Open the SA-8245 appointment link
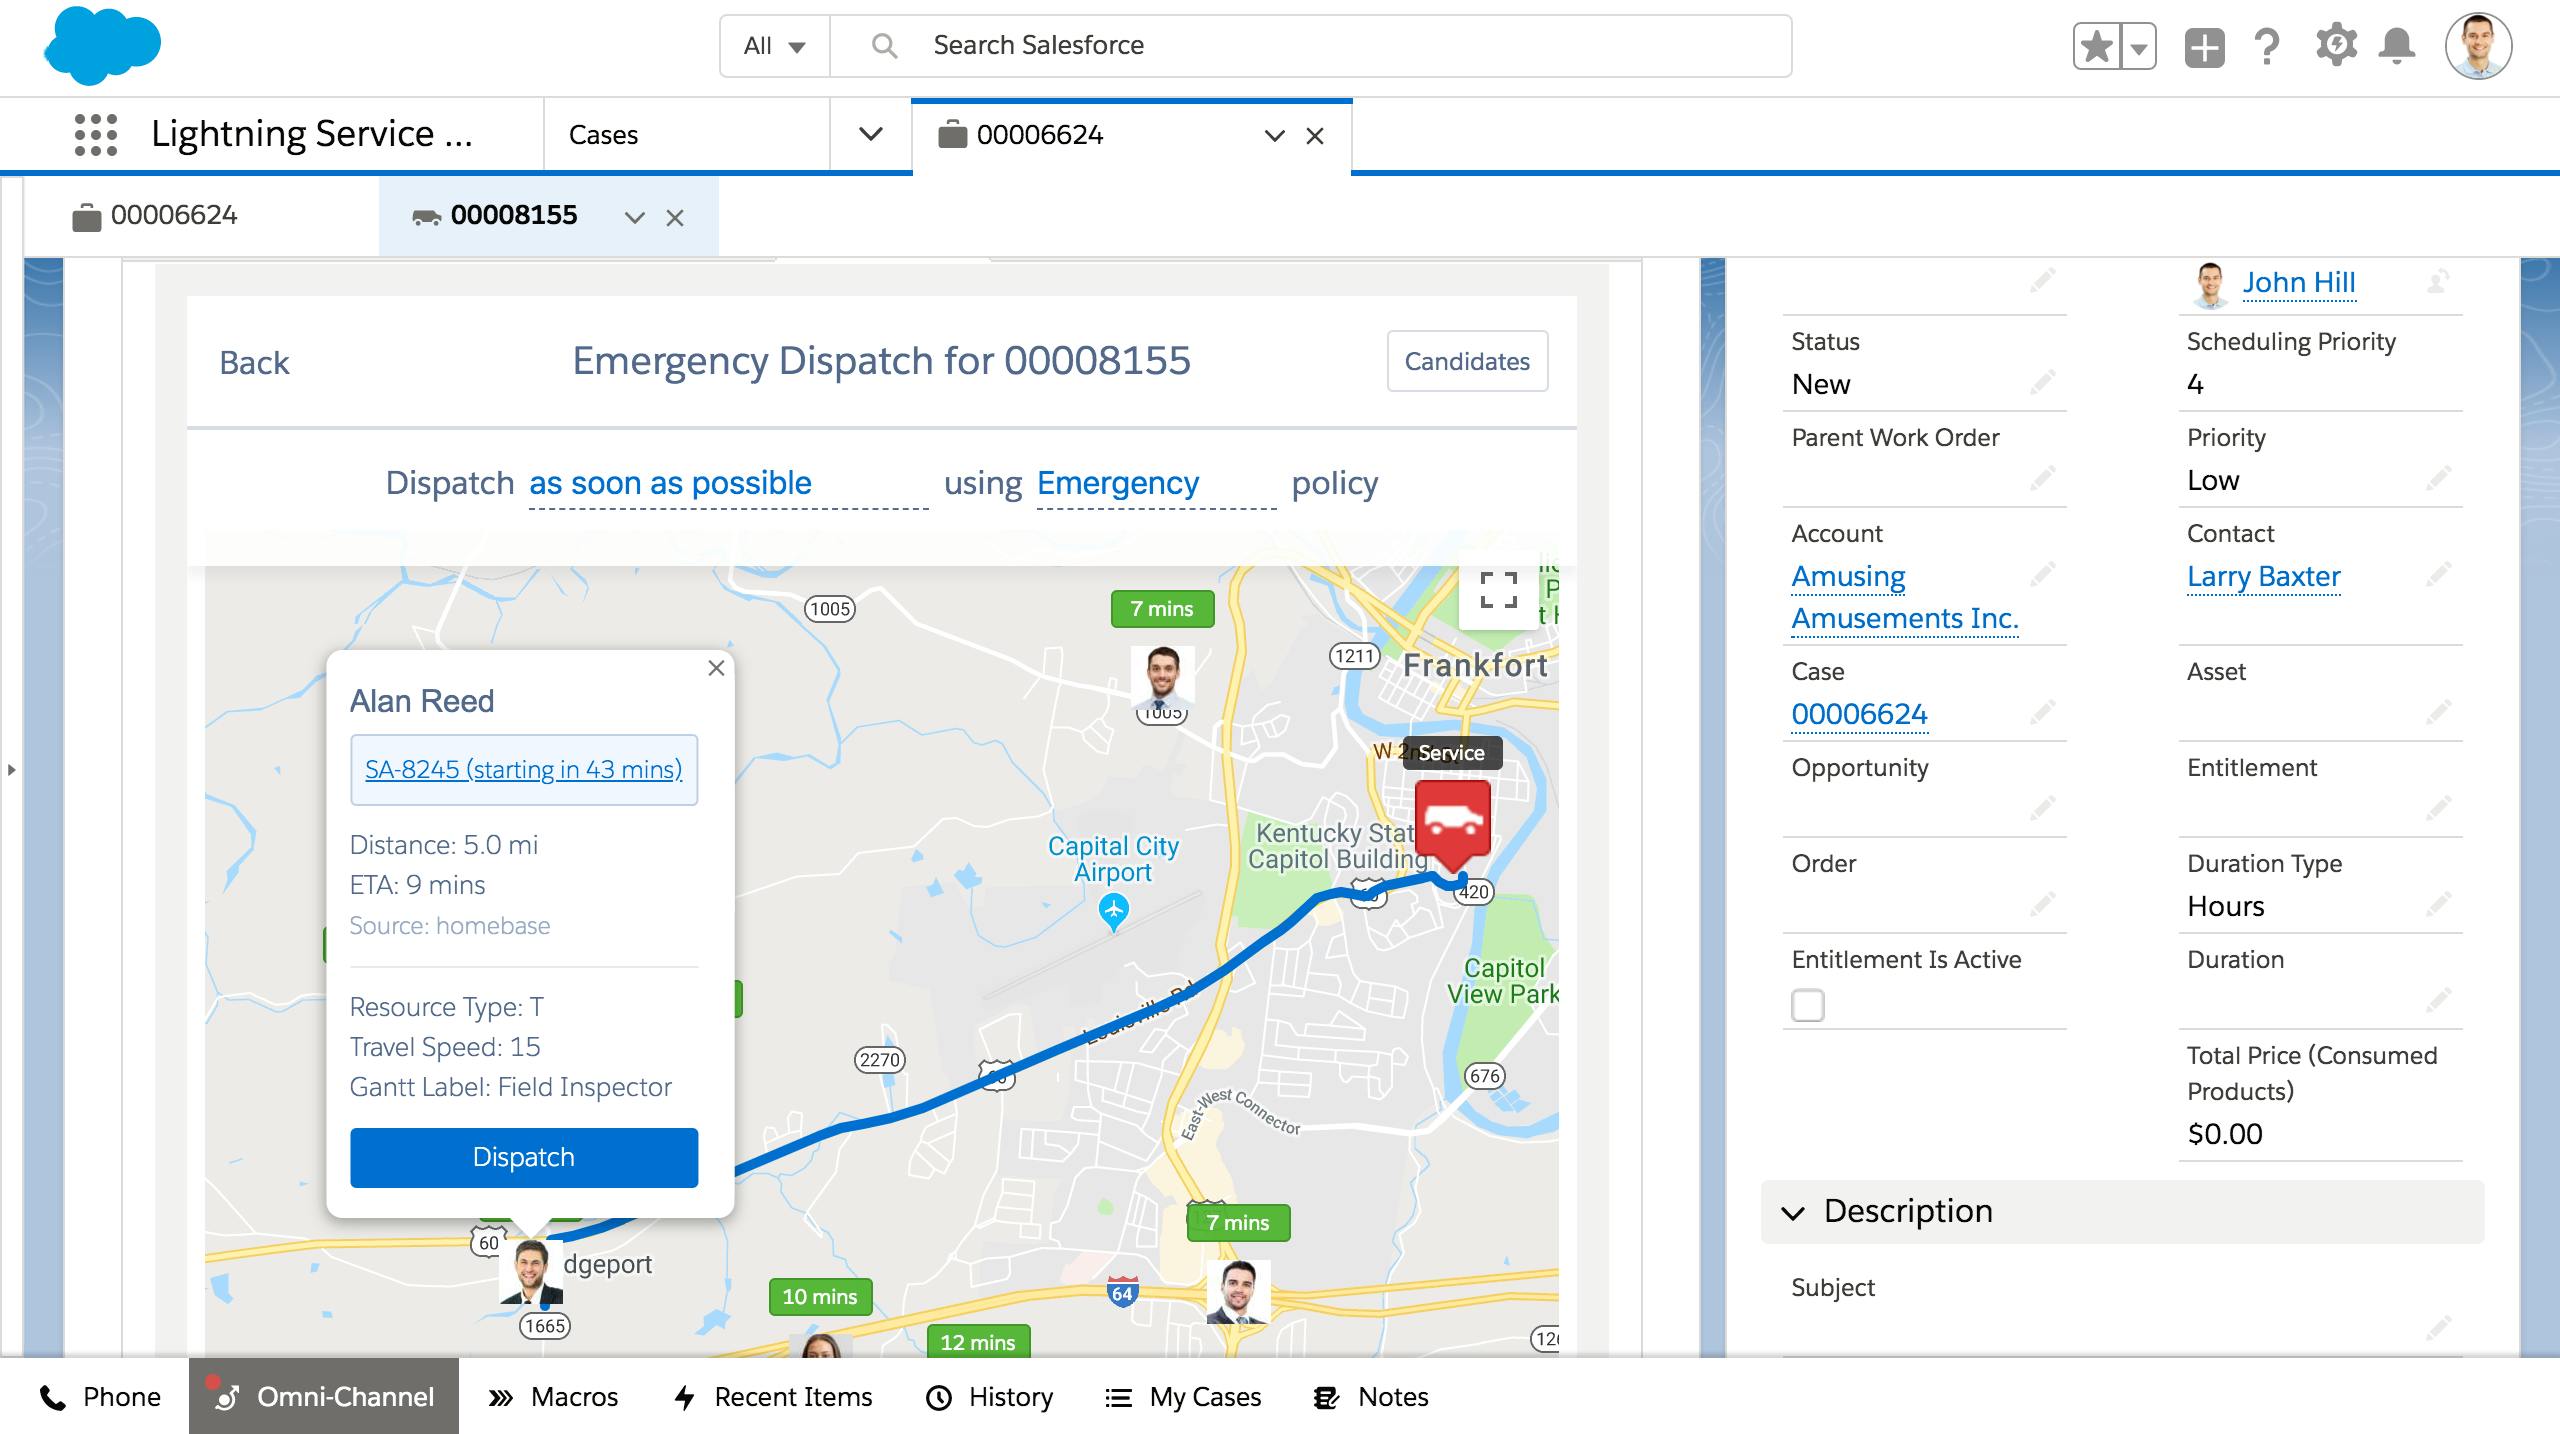The width and height of the screenshot is (2560, 1434). (524, 770)
